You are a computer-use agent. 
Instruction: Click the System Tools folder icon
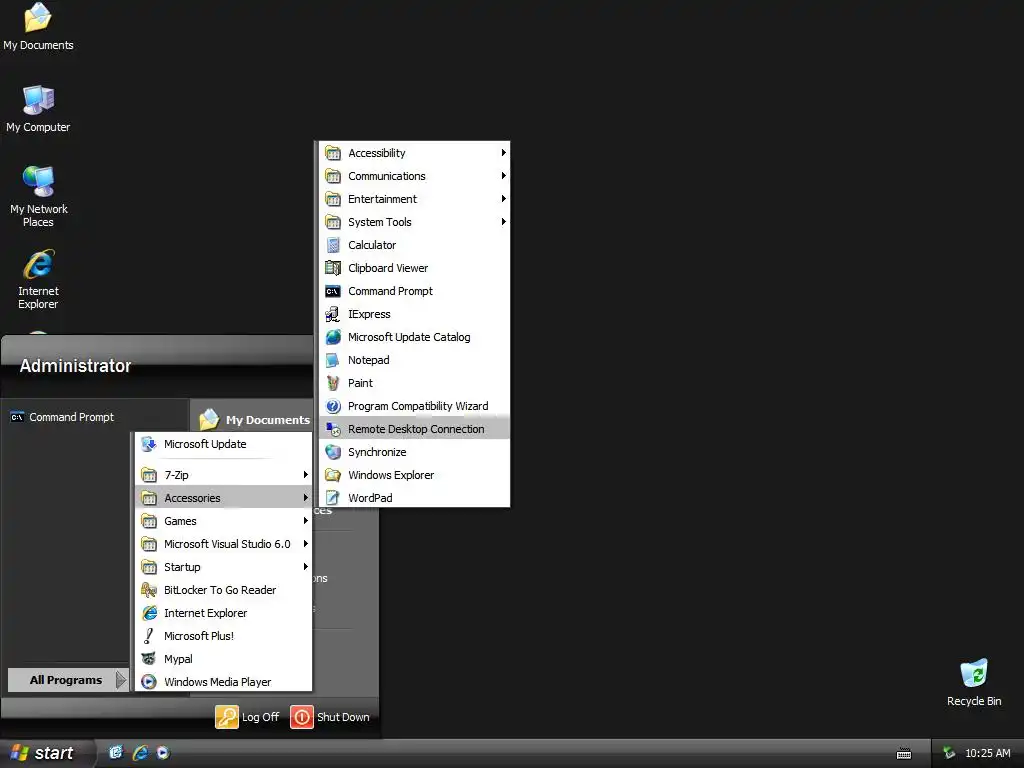(333, 222)
